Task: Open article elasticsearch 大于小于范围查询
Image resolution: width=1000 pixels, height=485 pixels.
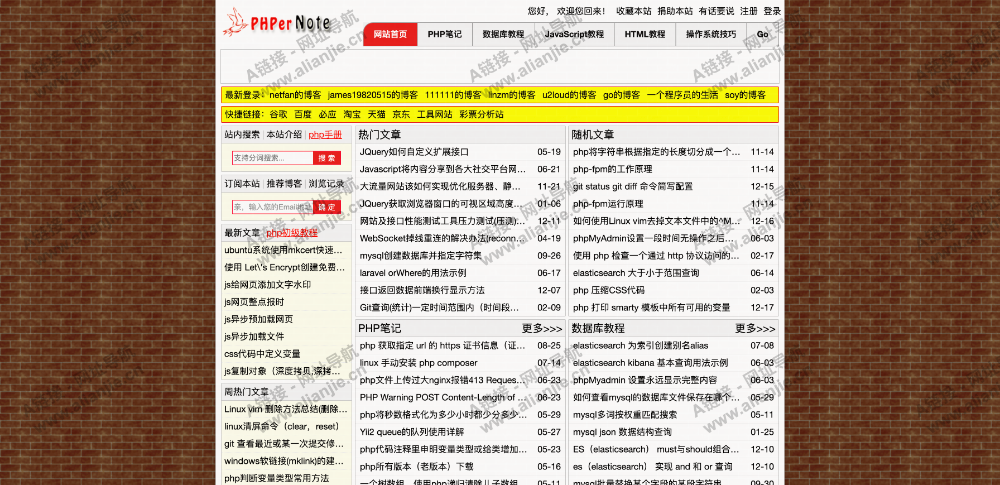Action: (636, 272)
